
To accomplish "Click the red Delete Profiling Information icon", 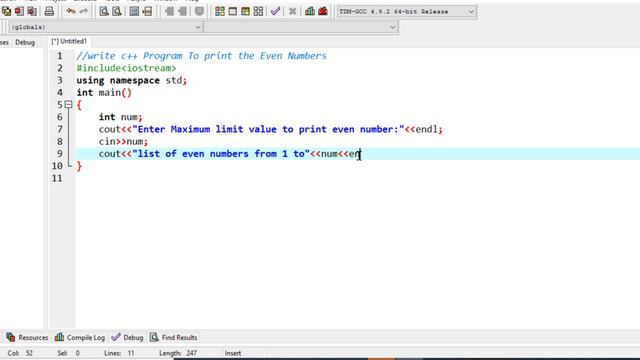I will point(323,11).
